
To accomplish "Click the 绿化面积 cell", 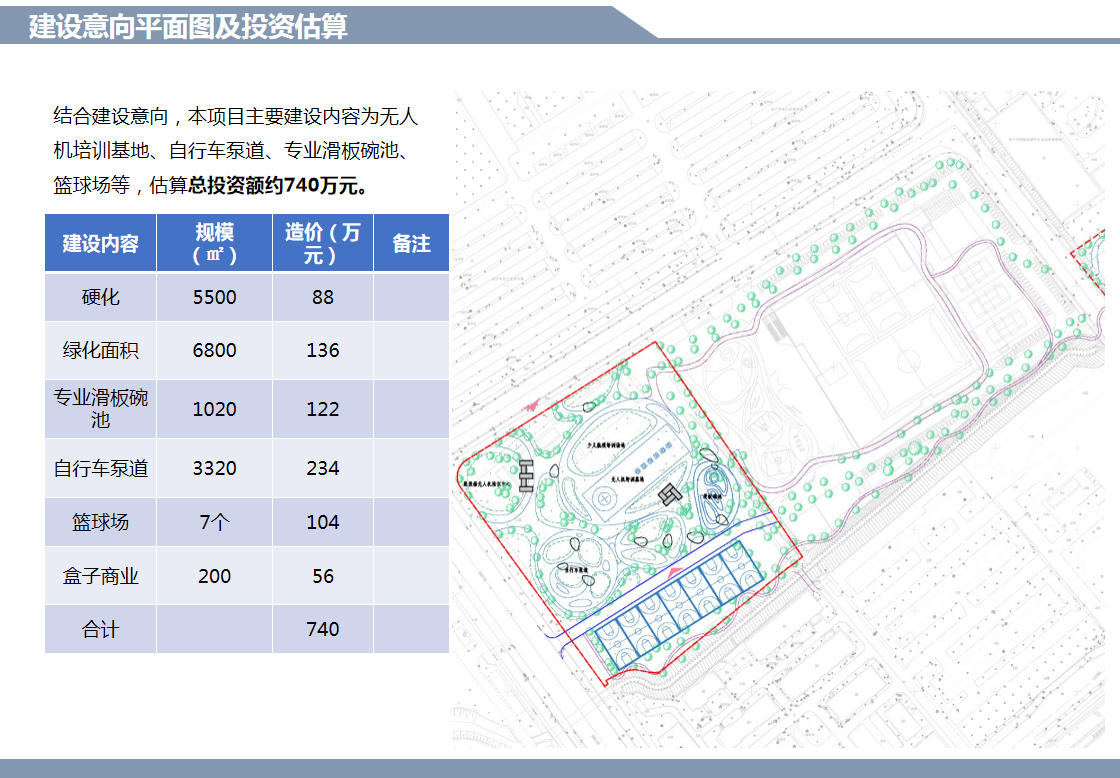I will [100, 350].
